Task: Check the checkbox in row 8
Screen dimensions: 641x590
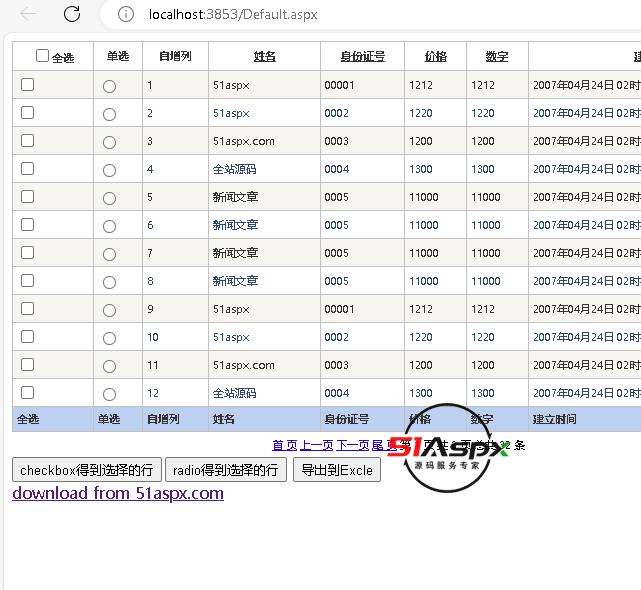Action: (27, 280)
